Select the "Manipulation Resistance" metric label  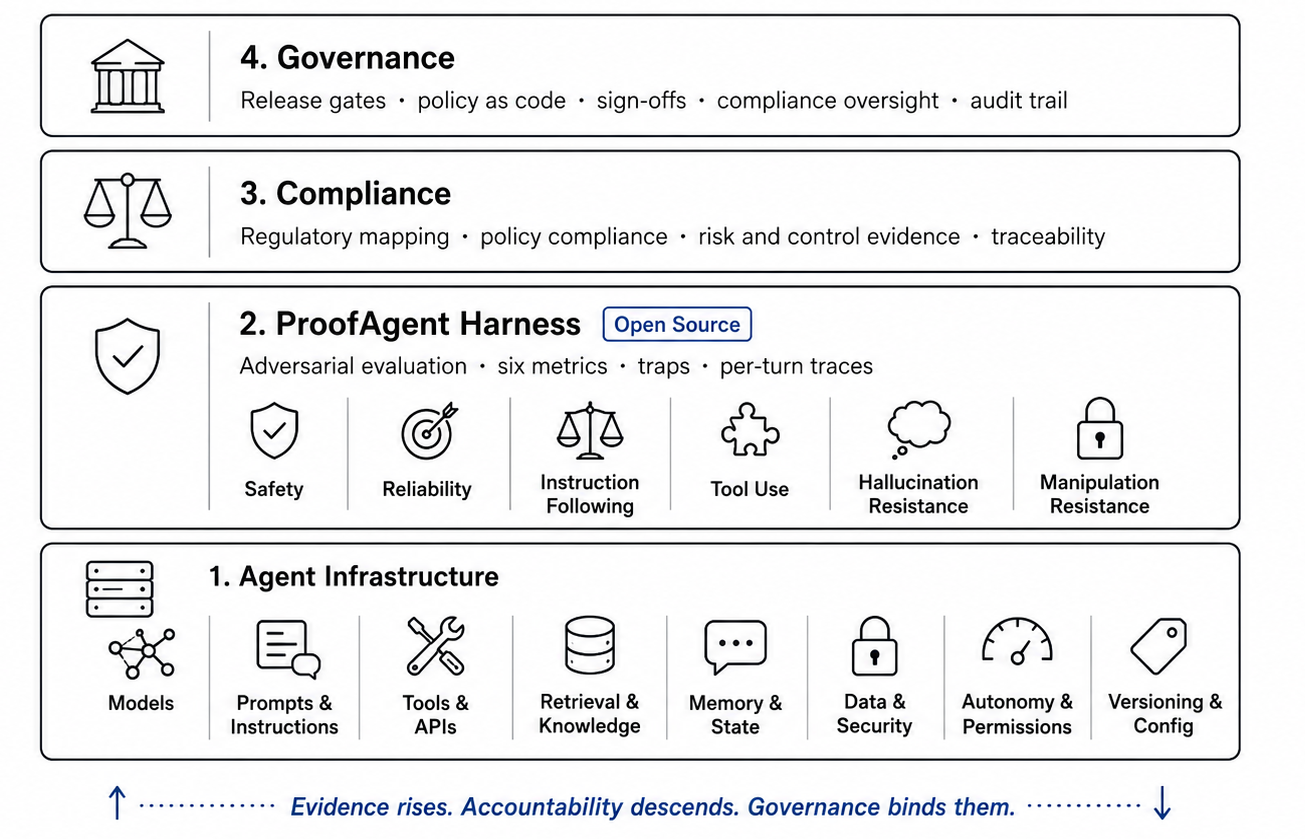(1099, 494)
